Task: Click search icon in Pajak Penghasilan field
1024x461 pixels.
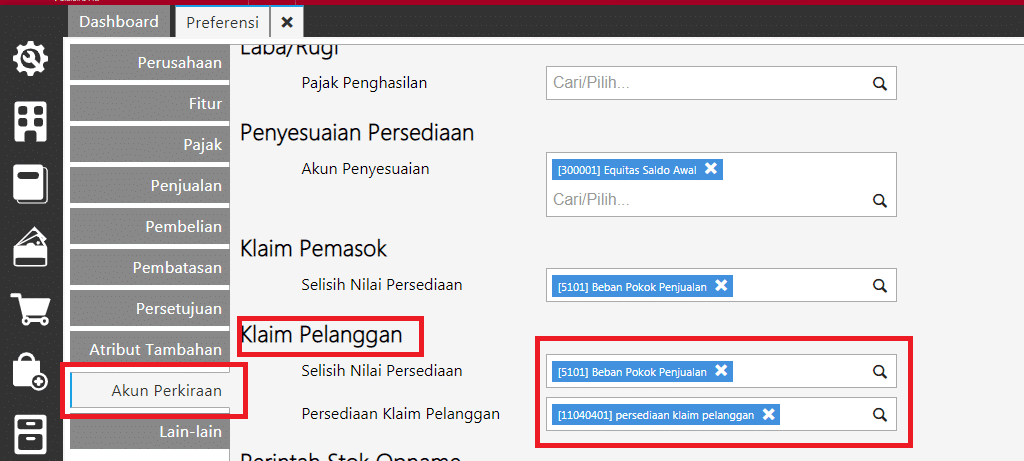Action: (x=880, y=84)
